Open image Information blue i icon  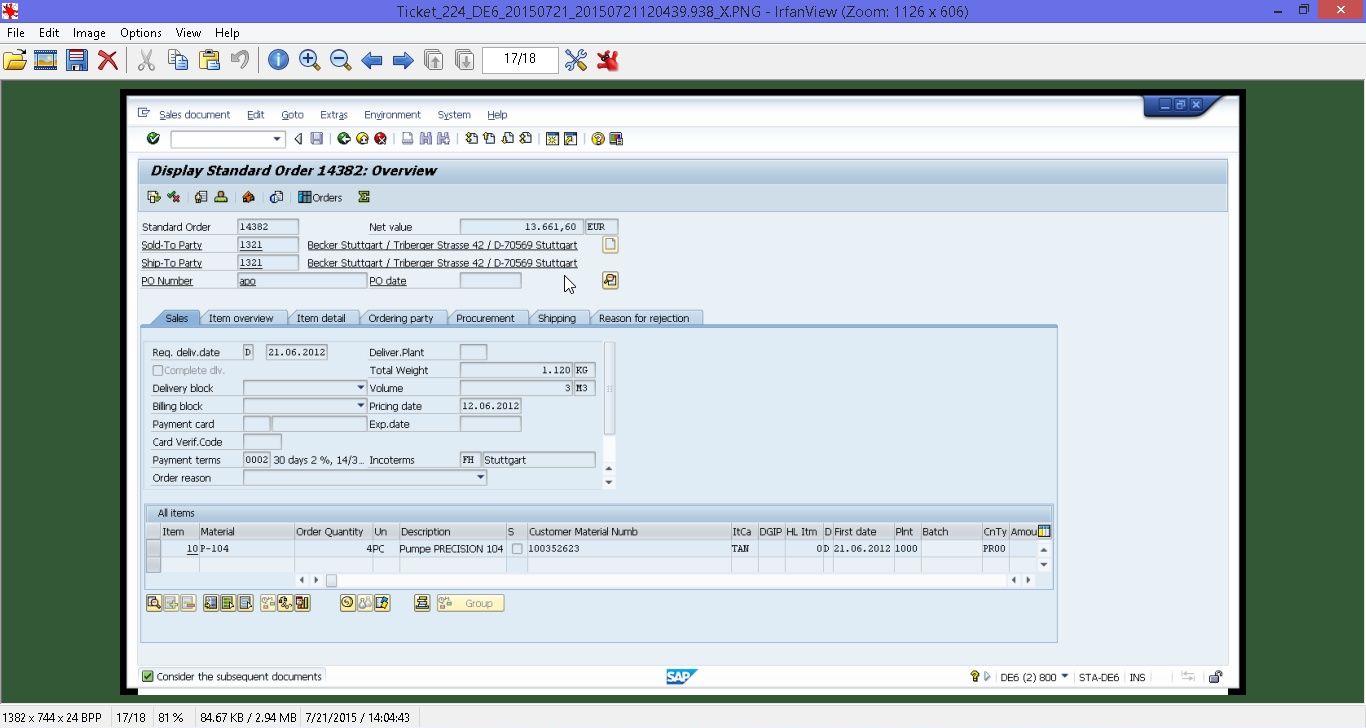(x=278, y=60)
